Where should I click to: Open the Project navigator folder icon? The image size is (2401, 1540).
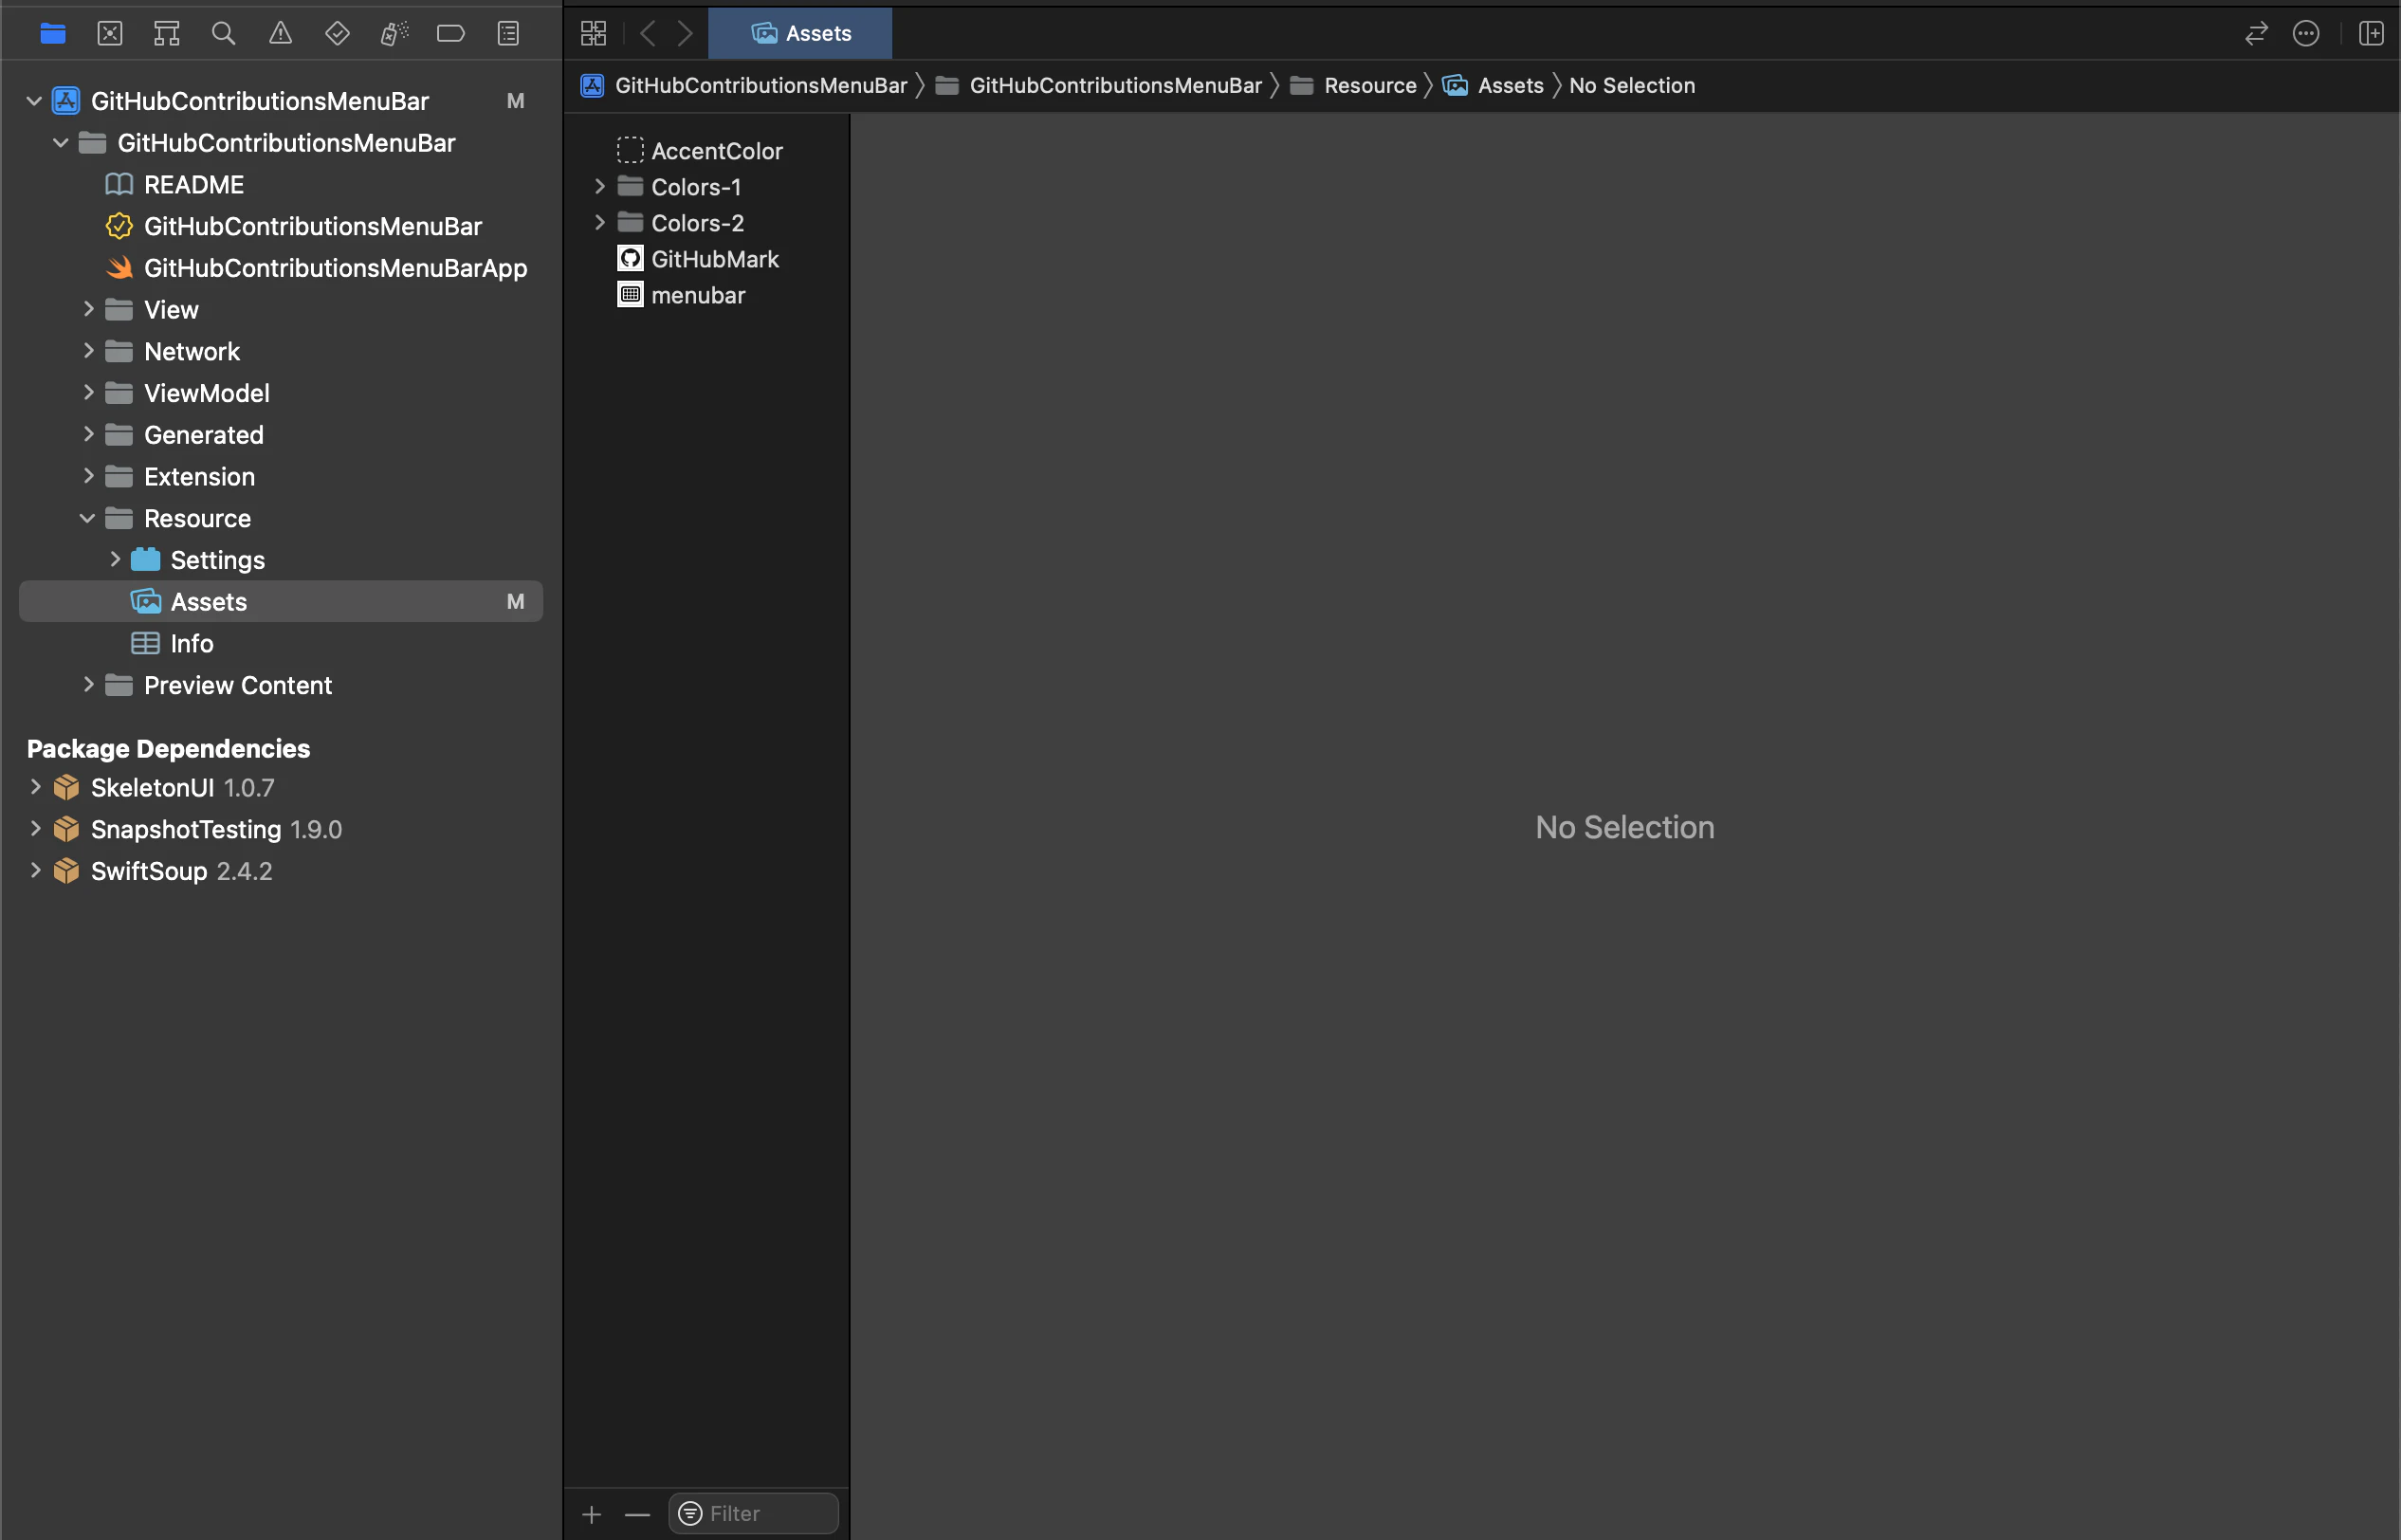tap(53, 33)
